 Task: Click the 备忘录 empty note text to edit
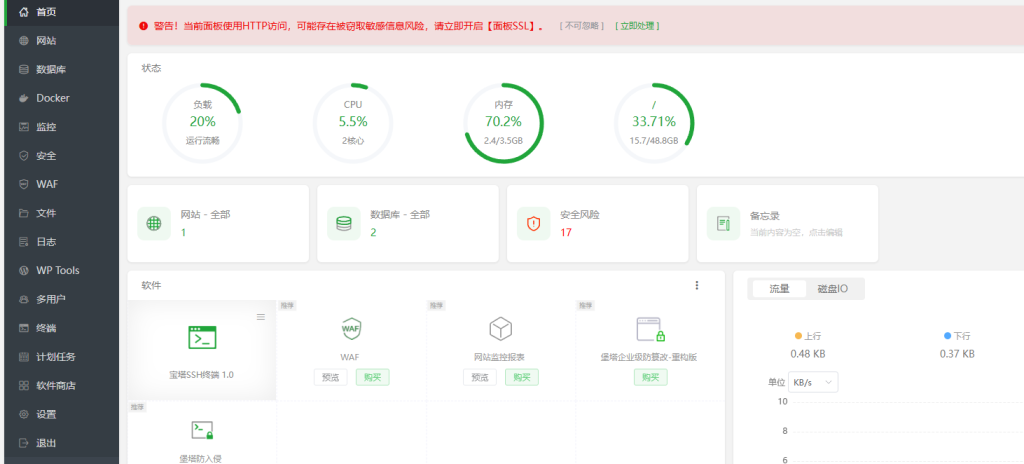coord(795,233)
